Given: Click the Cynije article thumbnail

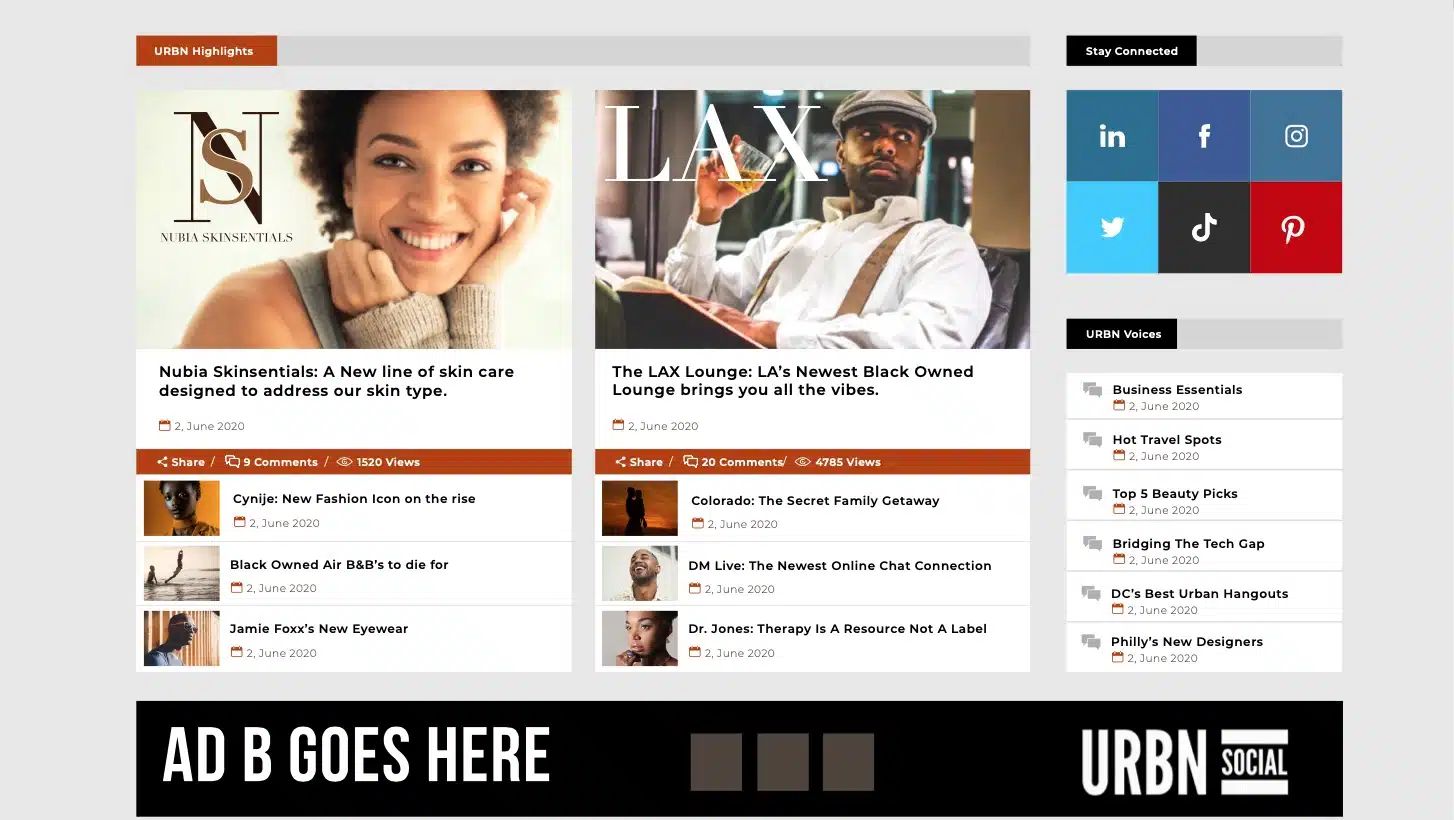Looking at the screenshot, I should coord(182,508).
